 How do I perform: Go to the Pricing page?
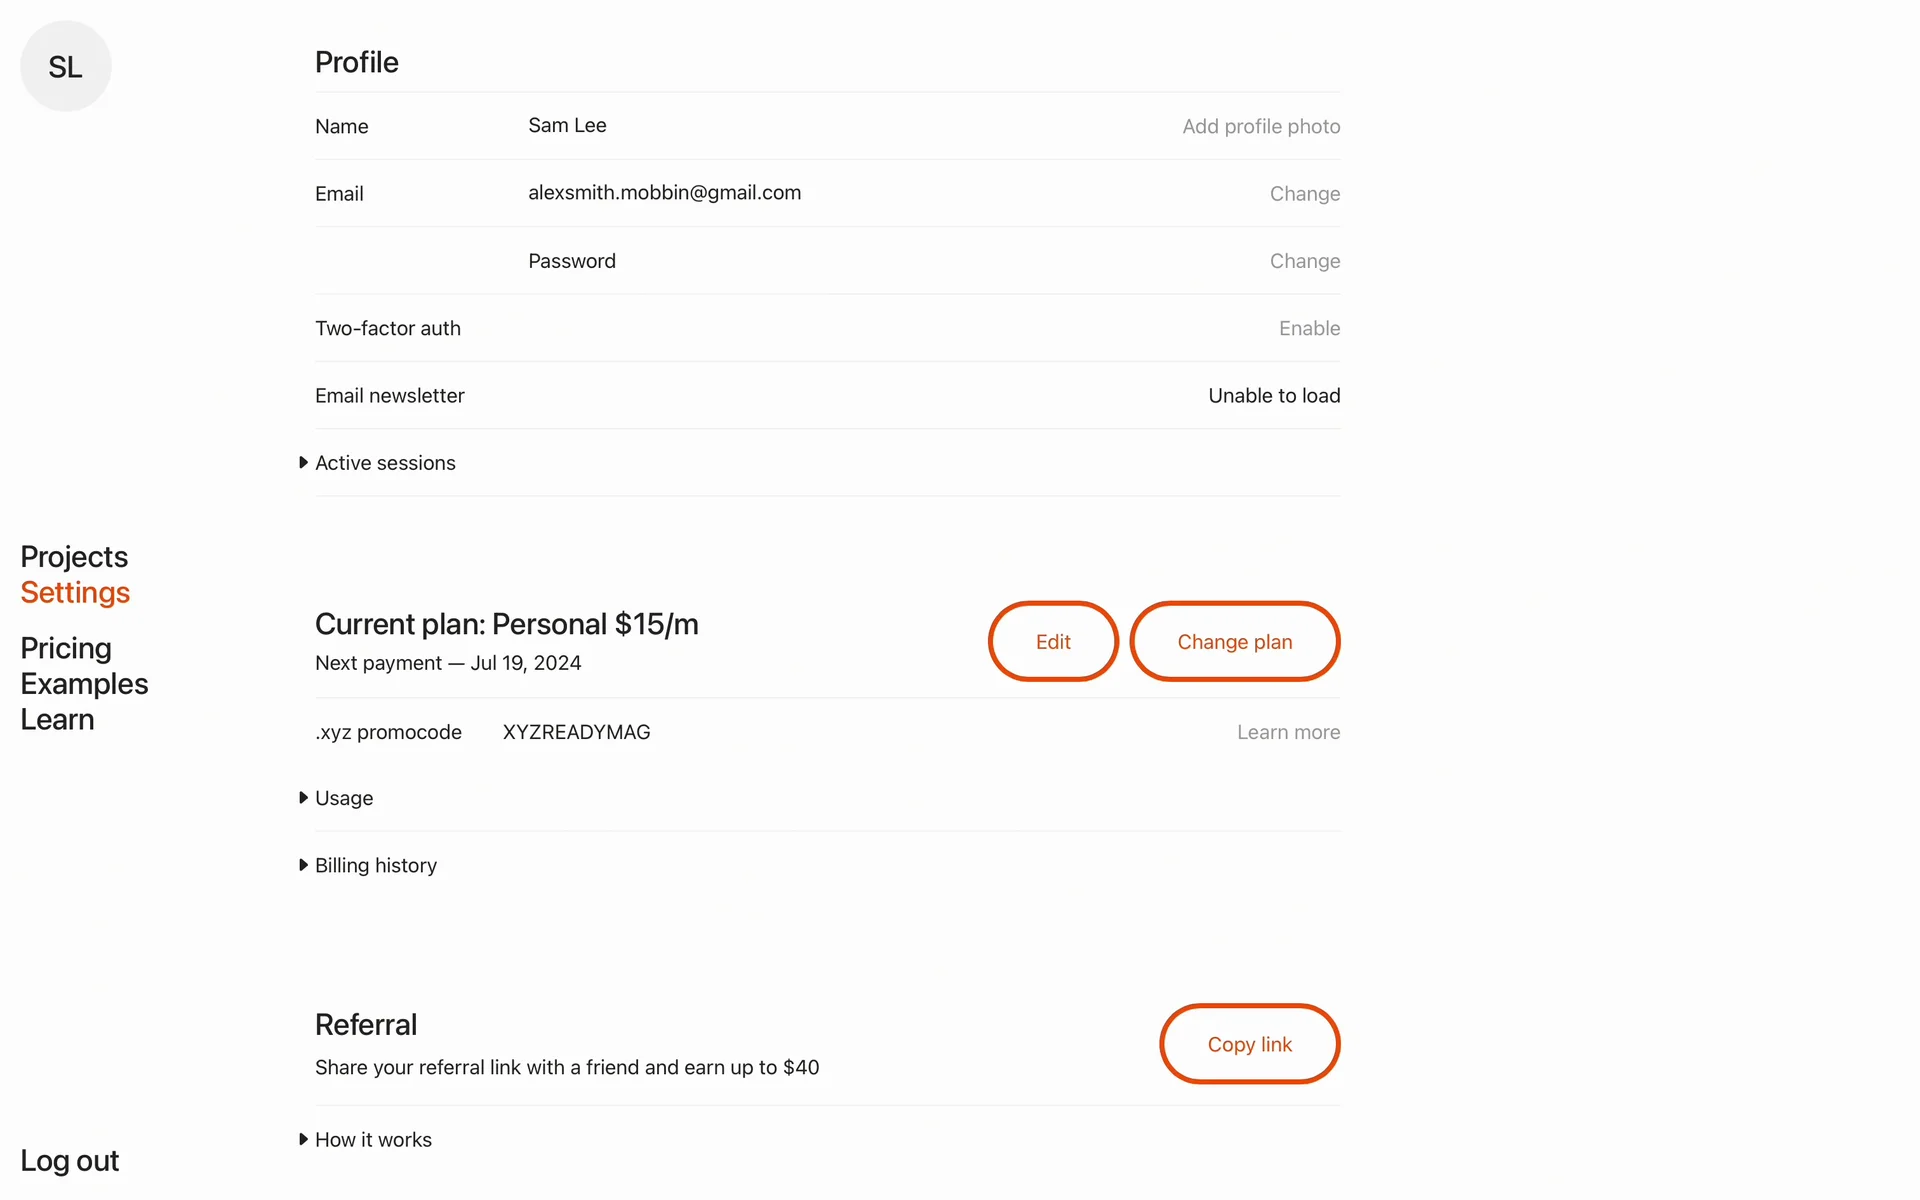tap(66, 648)
